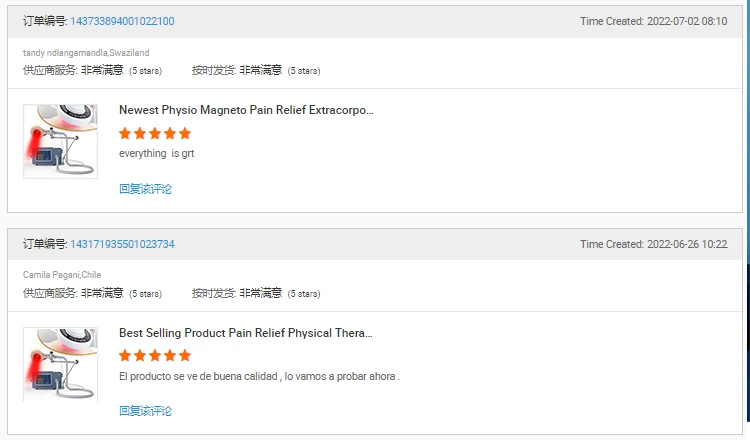
Task: Select reviewer name Camila Pagani, Chile
Action: pos(62,275)
